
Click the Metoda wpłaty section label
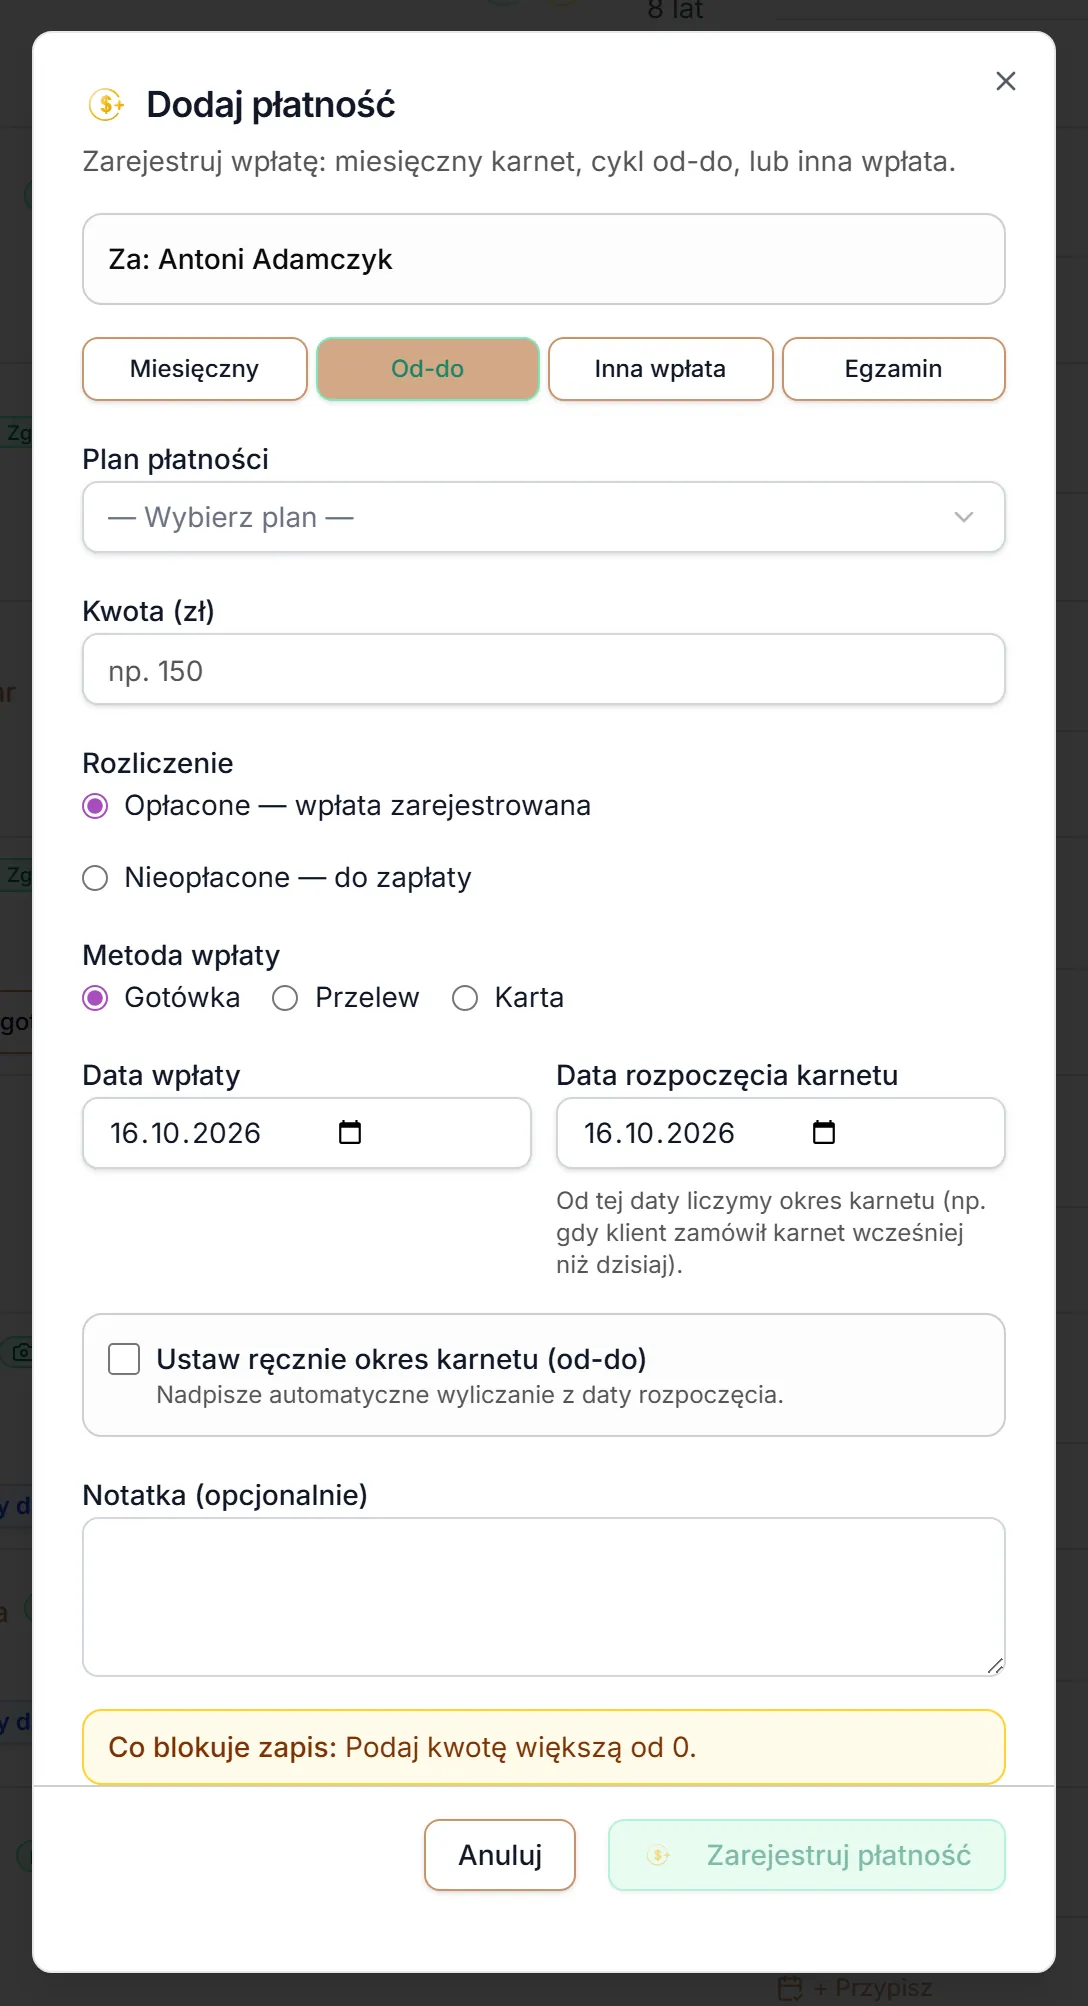[181, 955]
